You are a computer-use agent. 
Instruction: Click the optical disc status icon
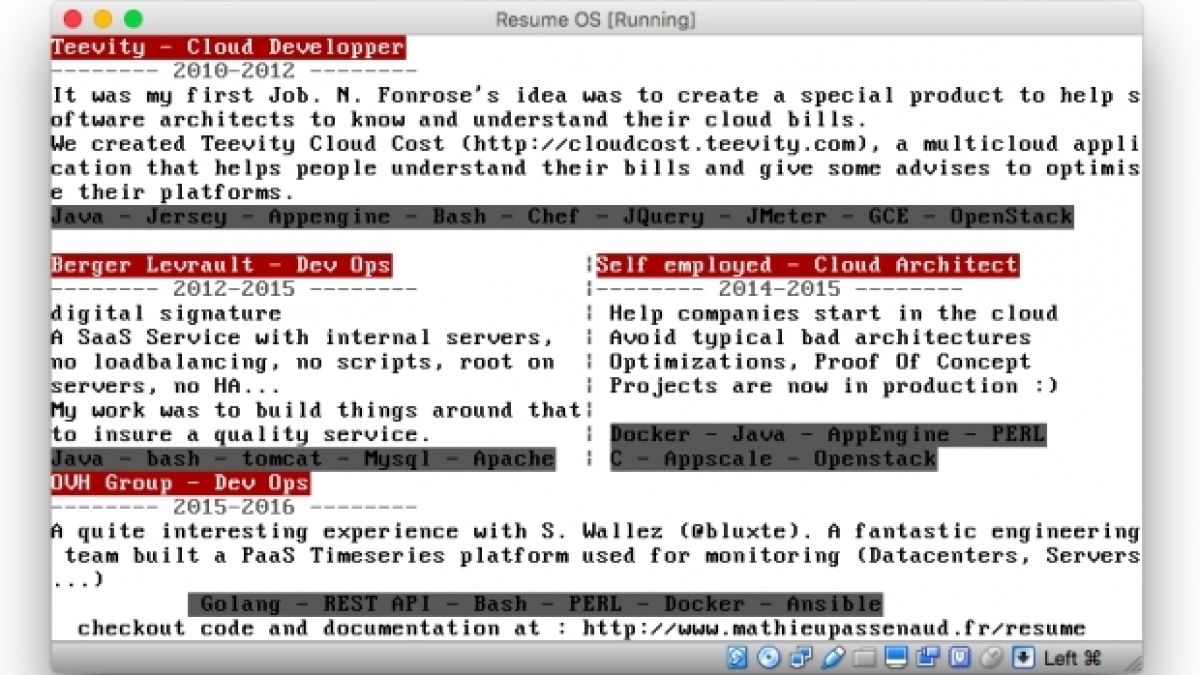(769, 657)
